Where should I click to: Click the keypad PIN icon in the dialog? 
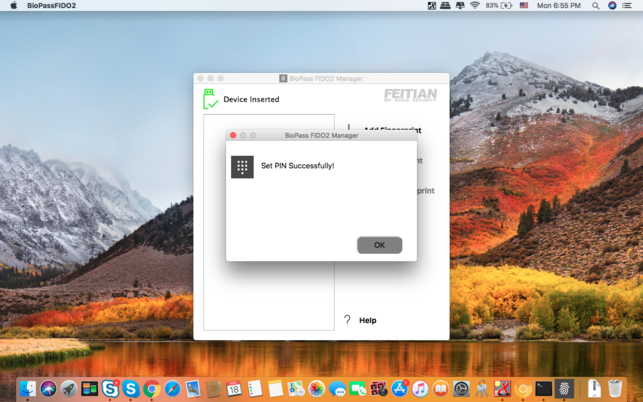(242, 167)
